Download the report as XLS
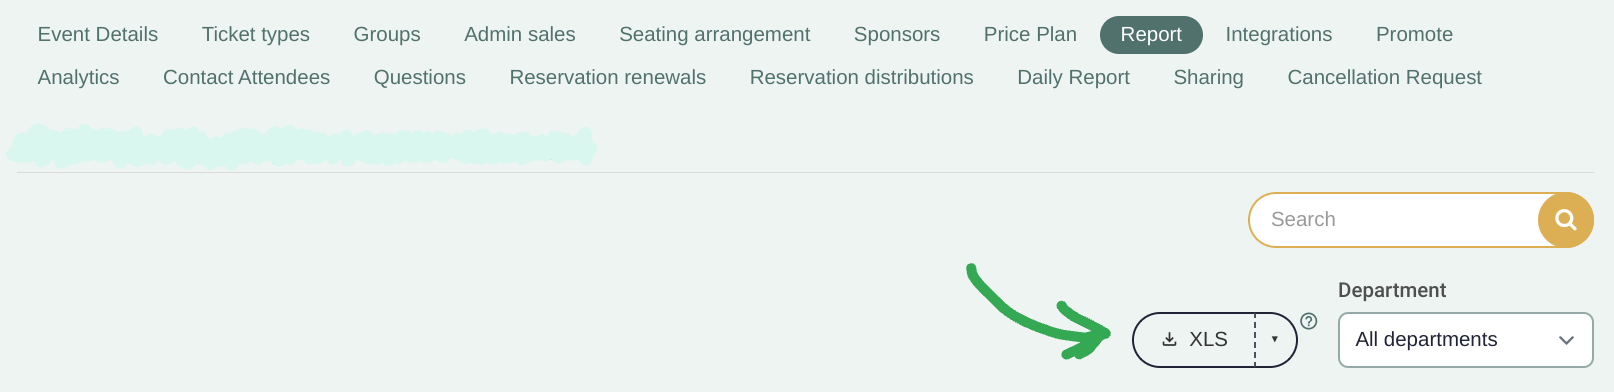 click(1194, 340)
